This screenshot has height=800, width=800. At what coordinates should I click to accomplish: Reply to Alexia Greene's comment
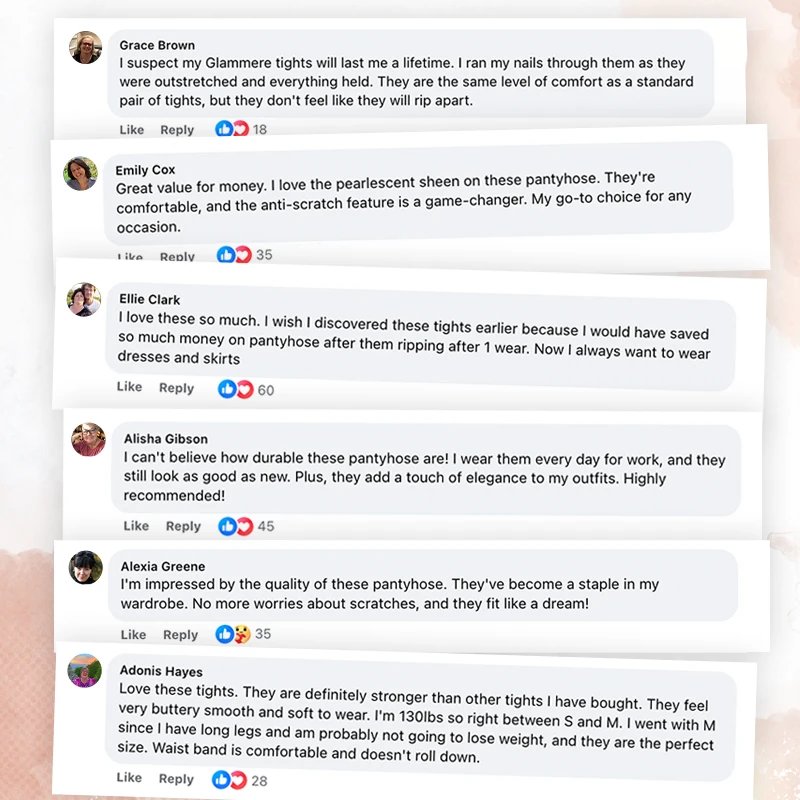[x=180, y=635]
